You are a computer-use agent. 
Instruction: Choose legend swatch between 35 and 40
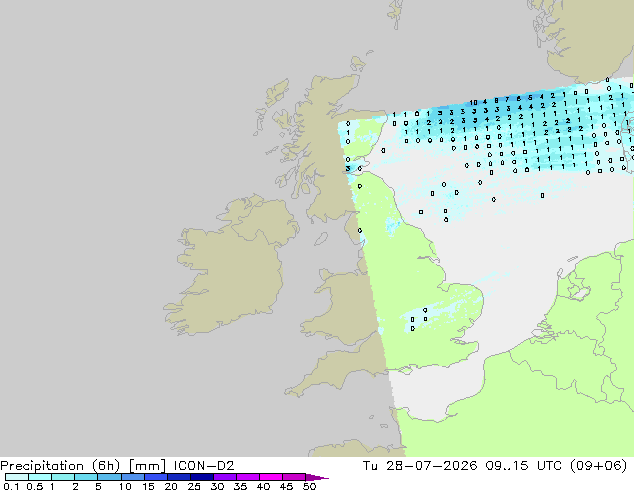(x=247, y=477)
